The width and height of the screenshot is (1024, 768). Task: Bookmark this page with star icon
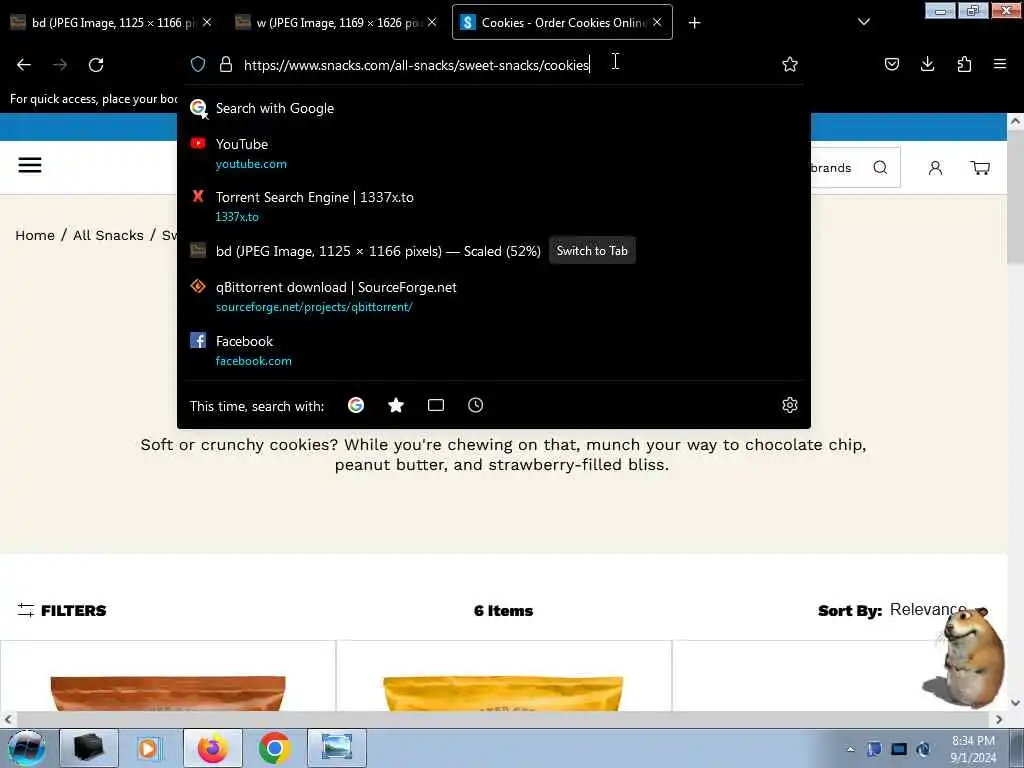pyautogui.click(x=790, y=64)
